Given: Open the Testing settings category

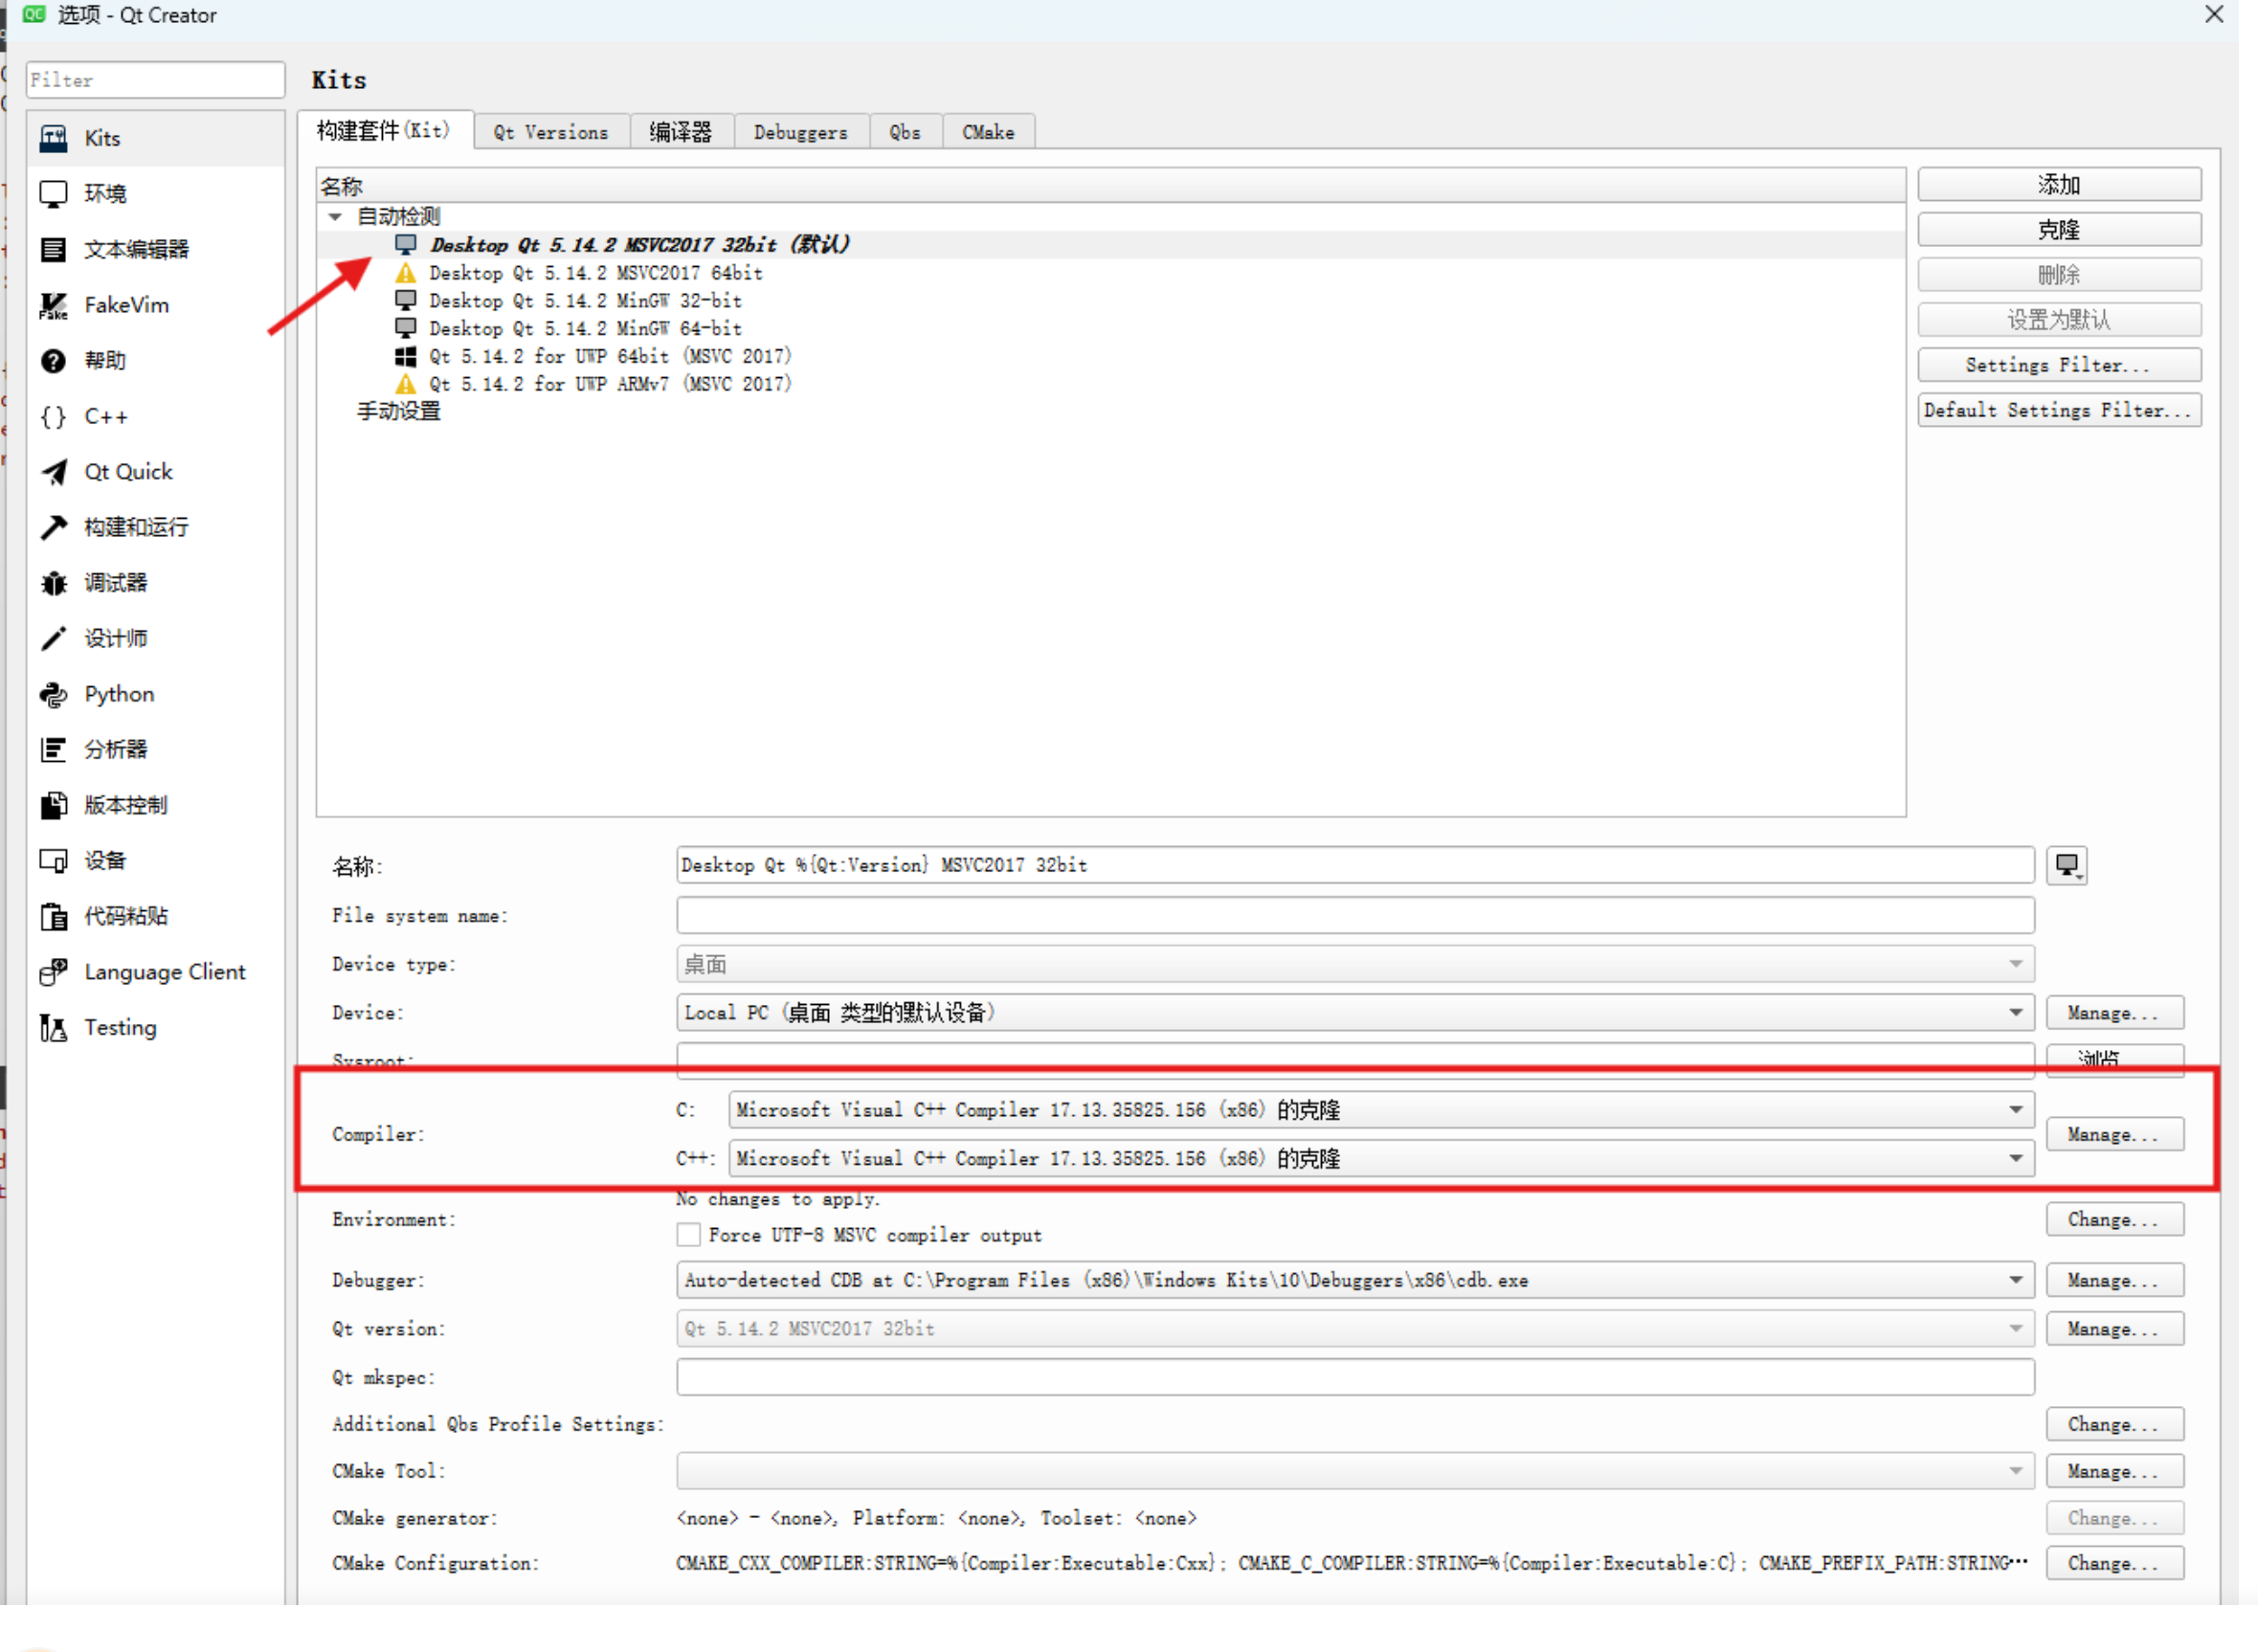Looking at the screenshot, I should (x=119, y=1028).
